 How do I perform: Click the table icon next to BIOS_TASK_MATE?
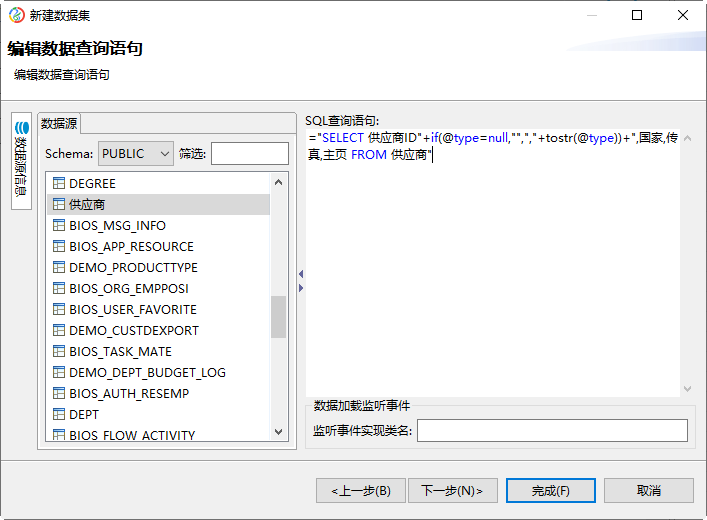coord(59,352)
